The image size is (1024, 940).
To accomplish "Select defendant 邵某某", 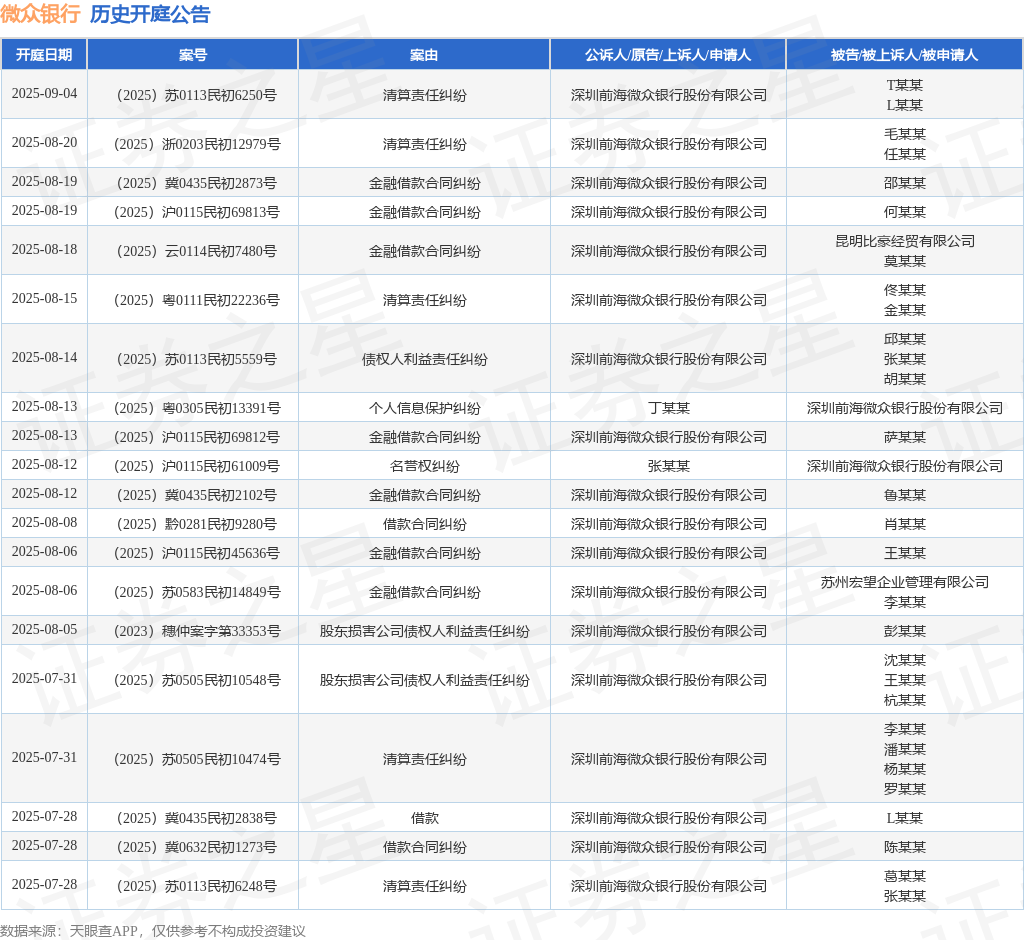I will [x=904, y=183].
